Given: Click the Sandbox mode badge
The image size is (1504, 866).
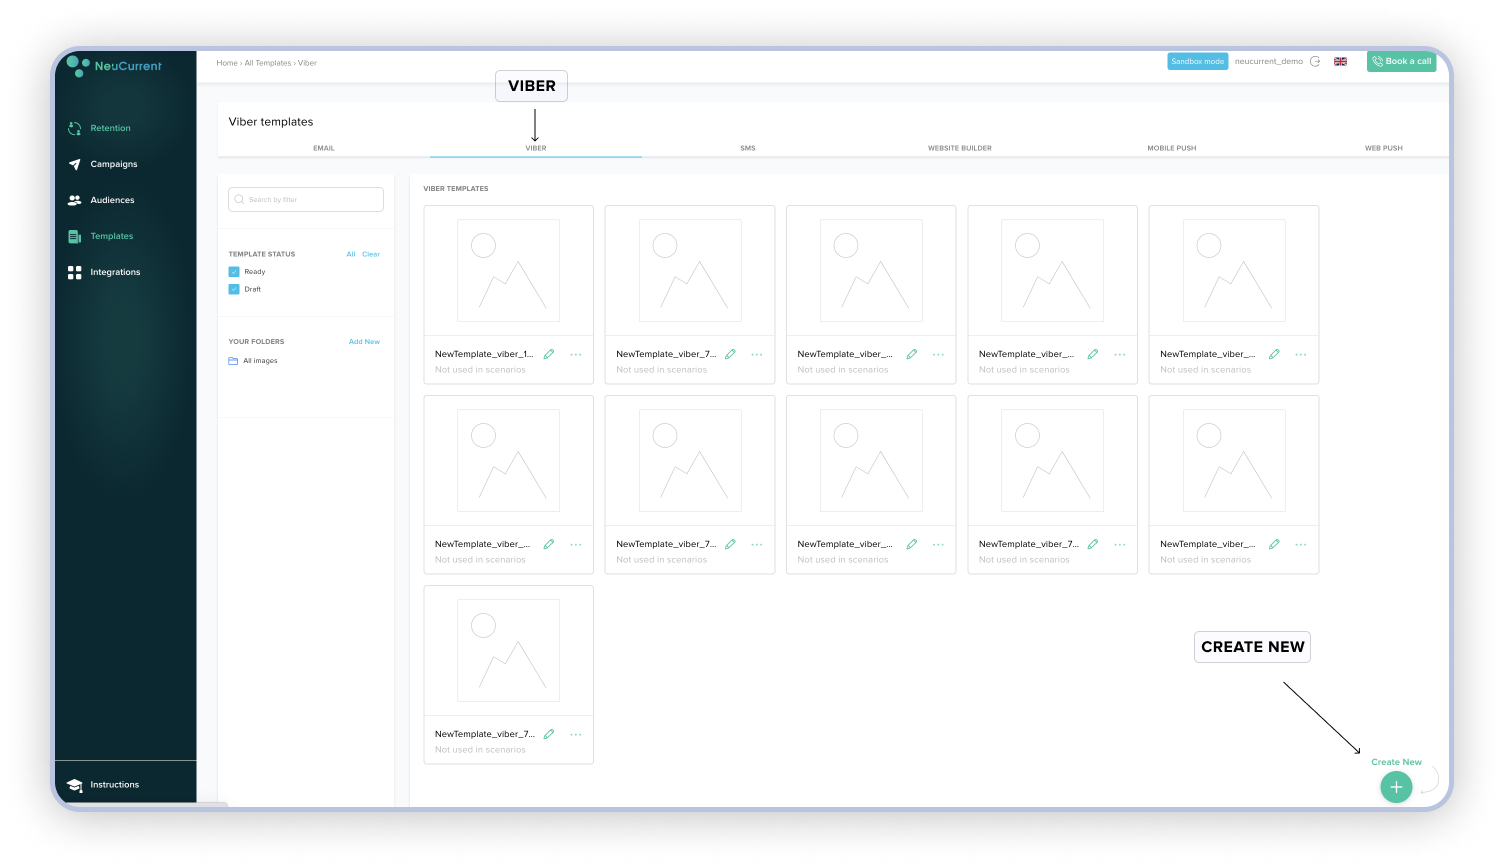Looking at the screenshot, I should pos(1197,61).
